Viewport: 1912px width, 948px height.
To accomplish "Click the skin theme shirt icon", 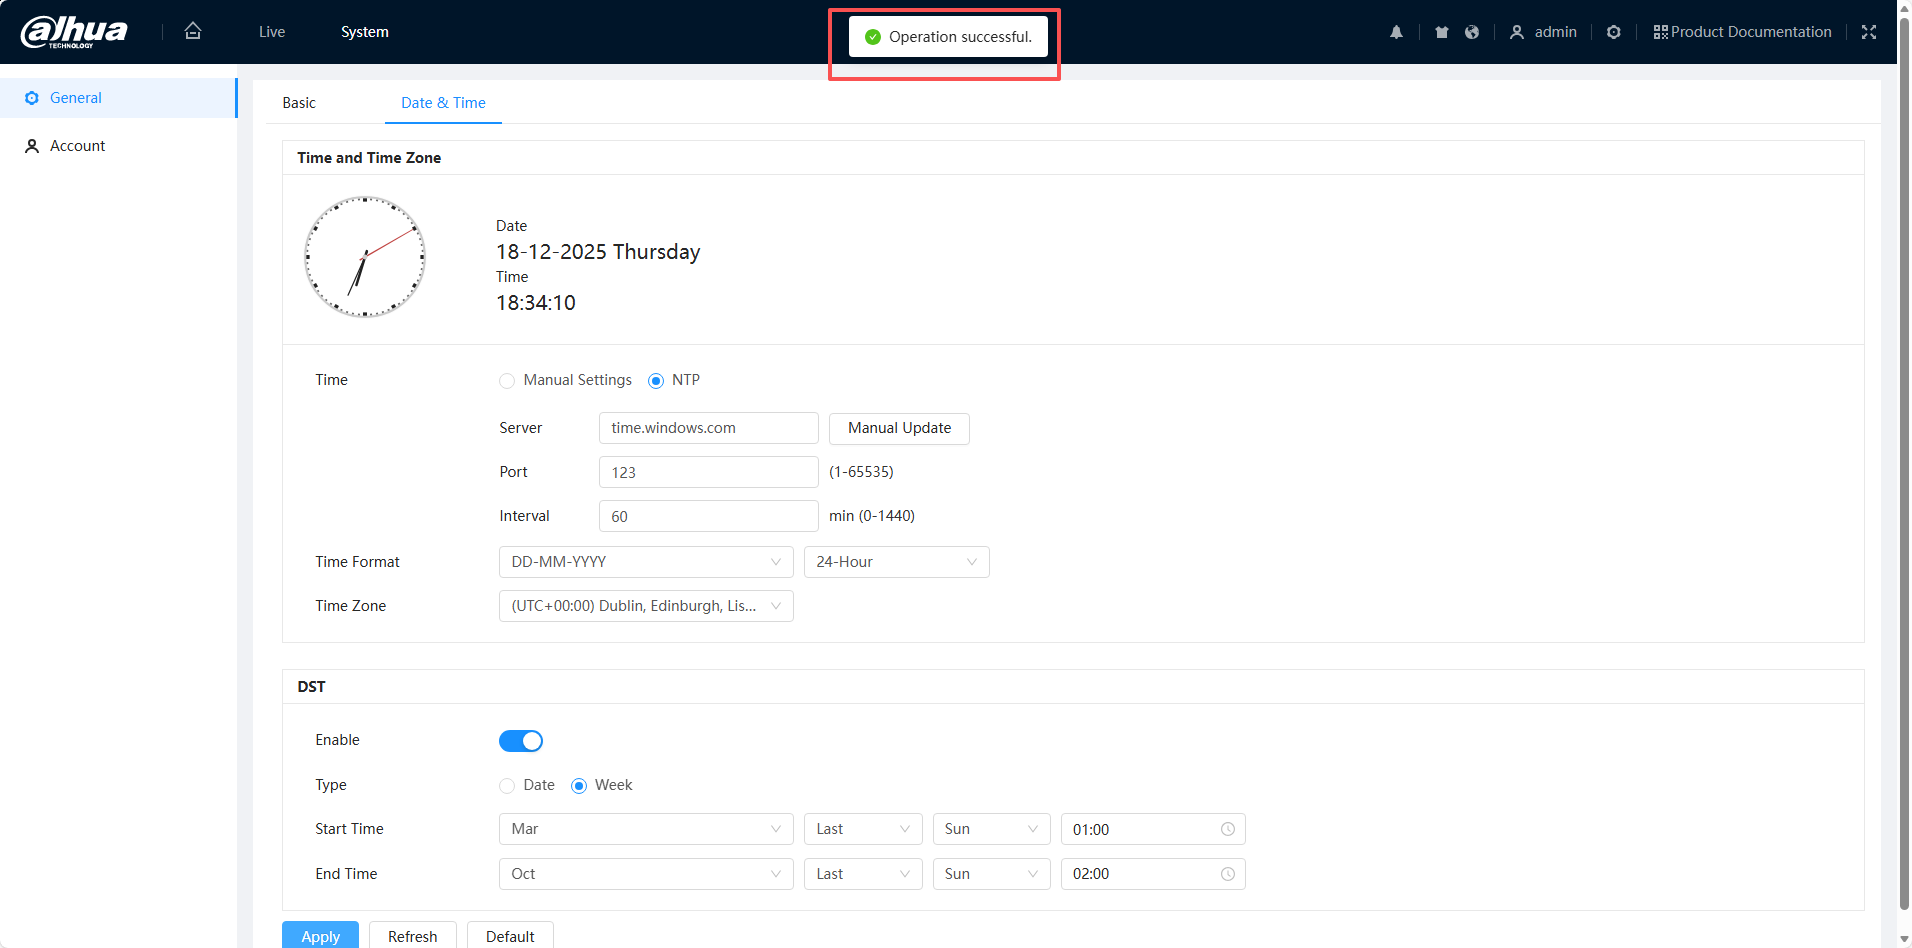I will click(x=1441, y=32).
